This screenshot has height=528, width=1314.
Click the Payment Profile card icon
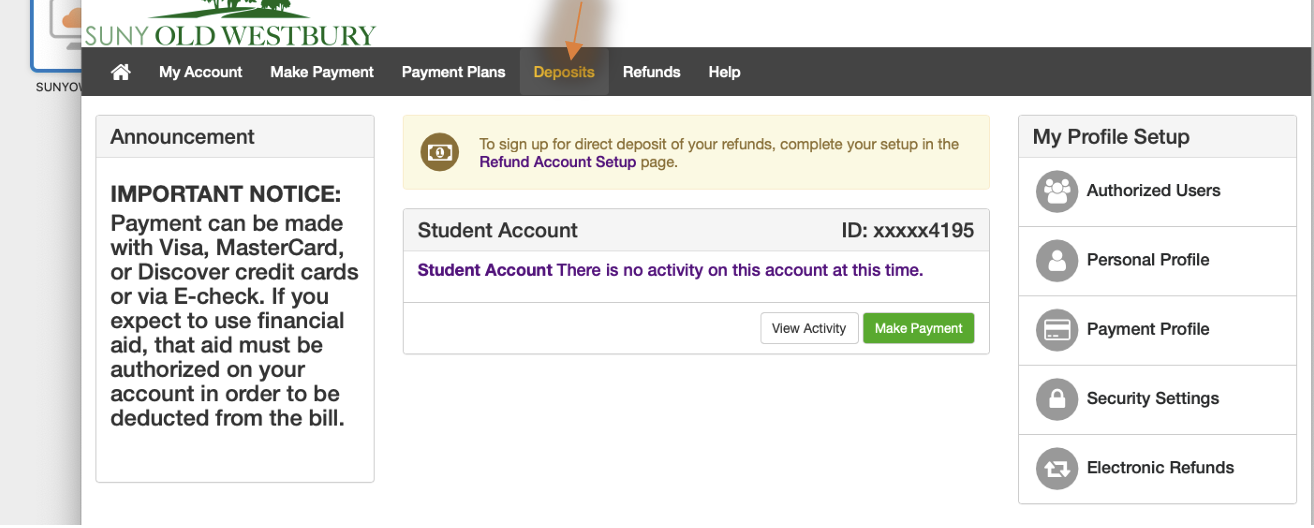click(x=1057, y=330)
